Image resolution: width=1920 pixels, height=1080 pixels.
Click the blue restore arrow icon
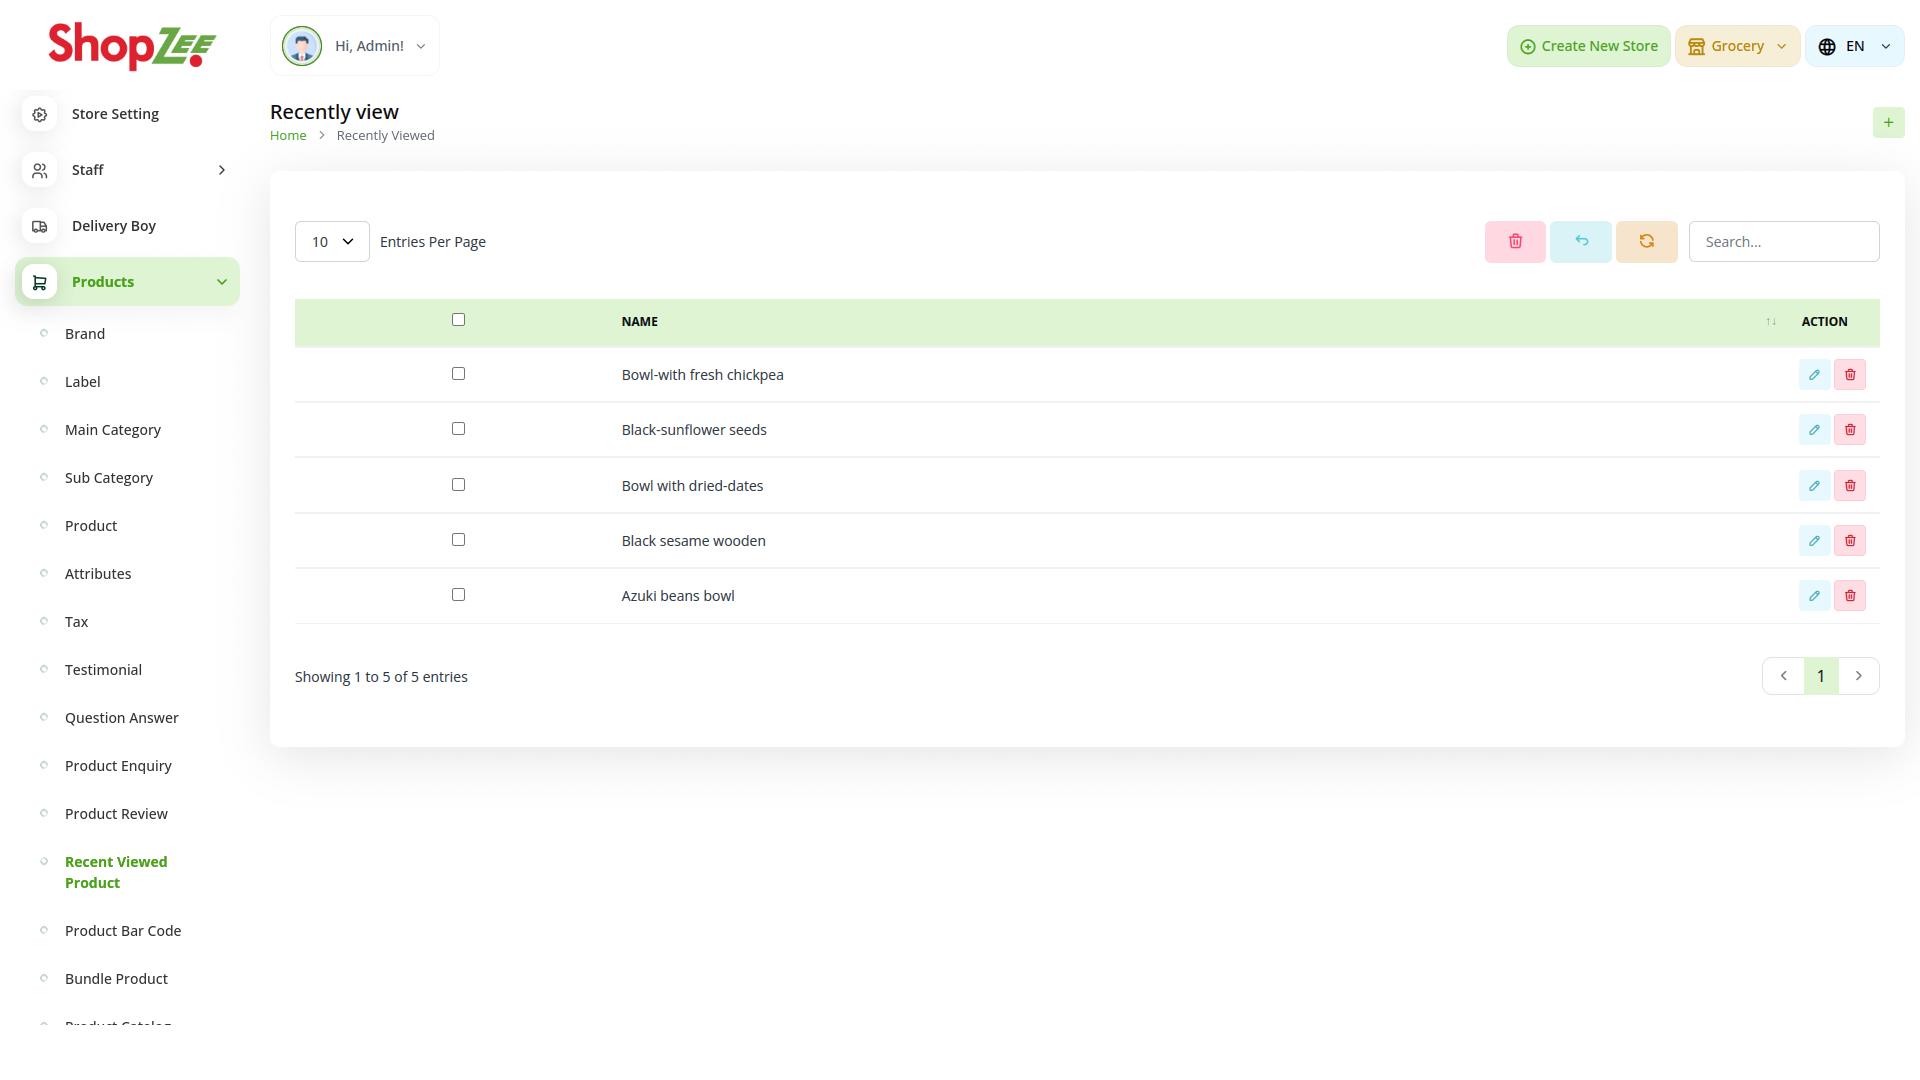click(1581, 242)
